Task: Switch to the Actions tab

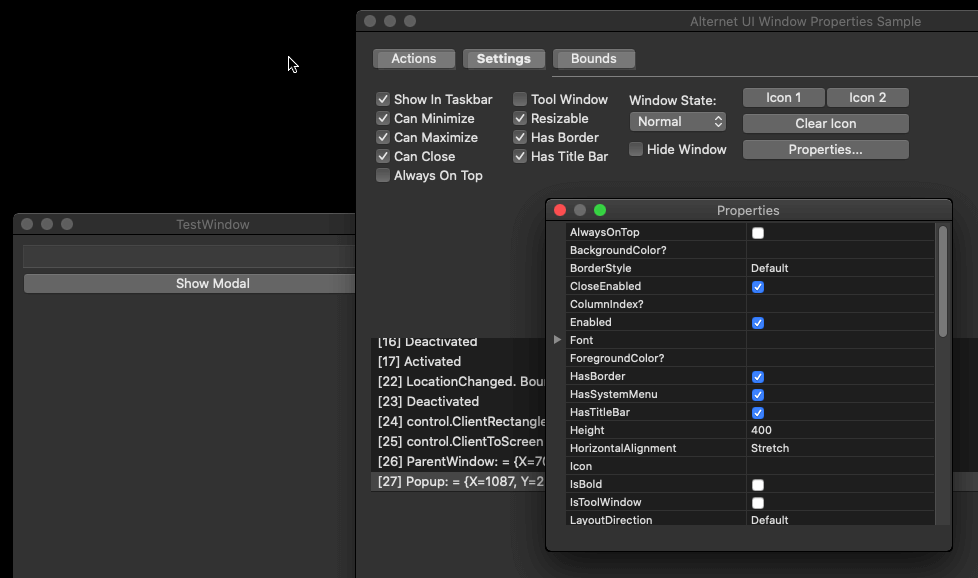Action: click(413, 58)
